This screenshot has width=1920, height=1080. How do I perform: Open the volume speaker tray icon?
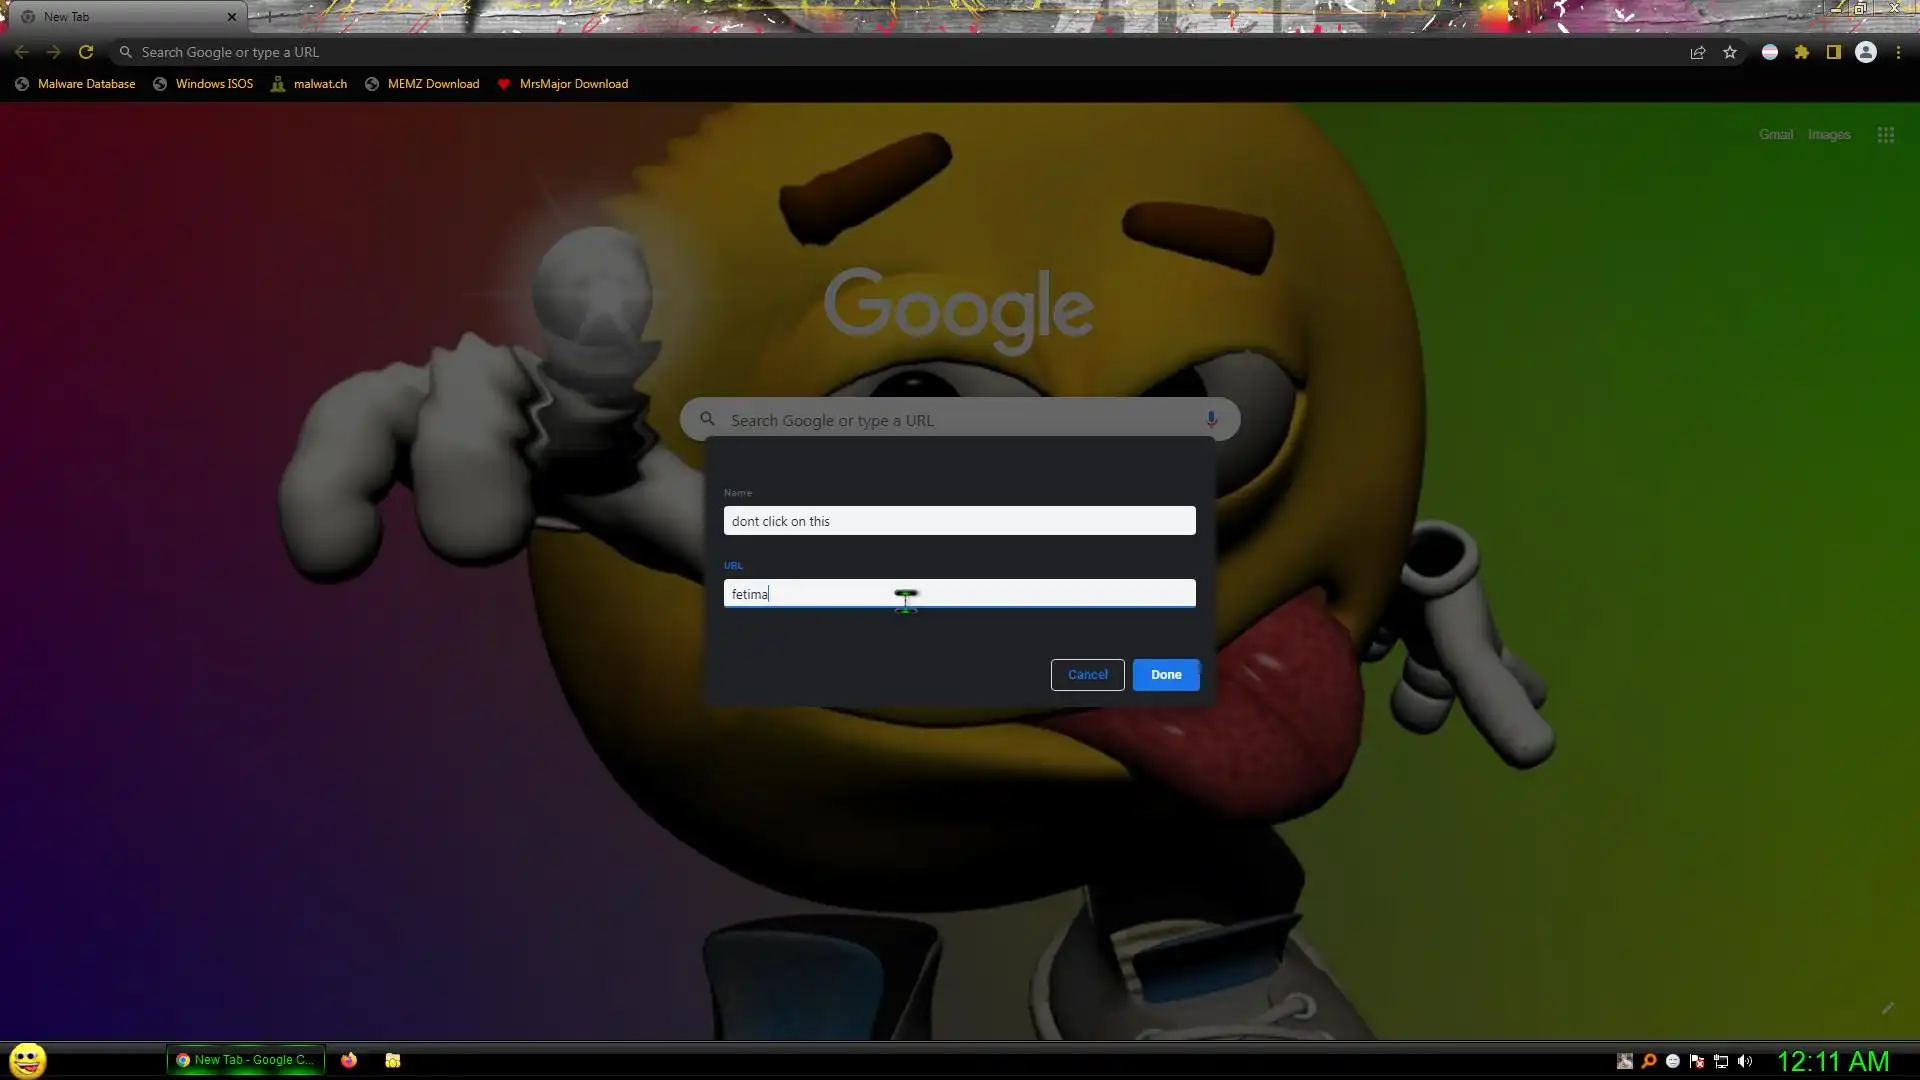point(1745,1061)
